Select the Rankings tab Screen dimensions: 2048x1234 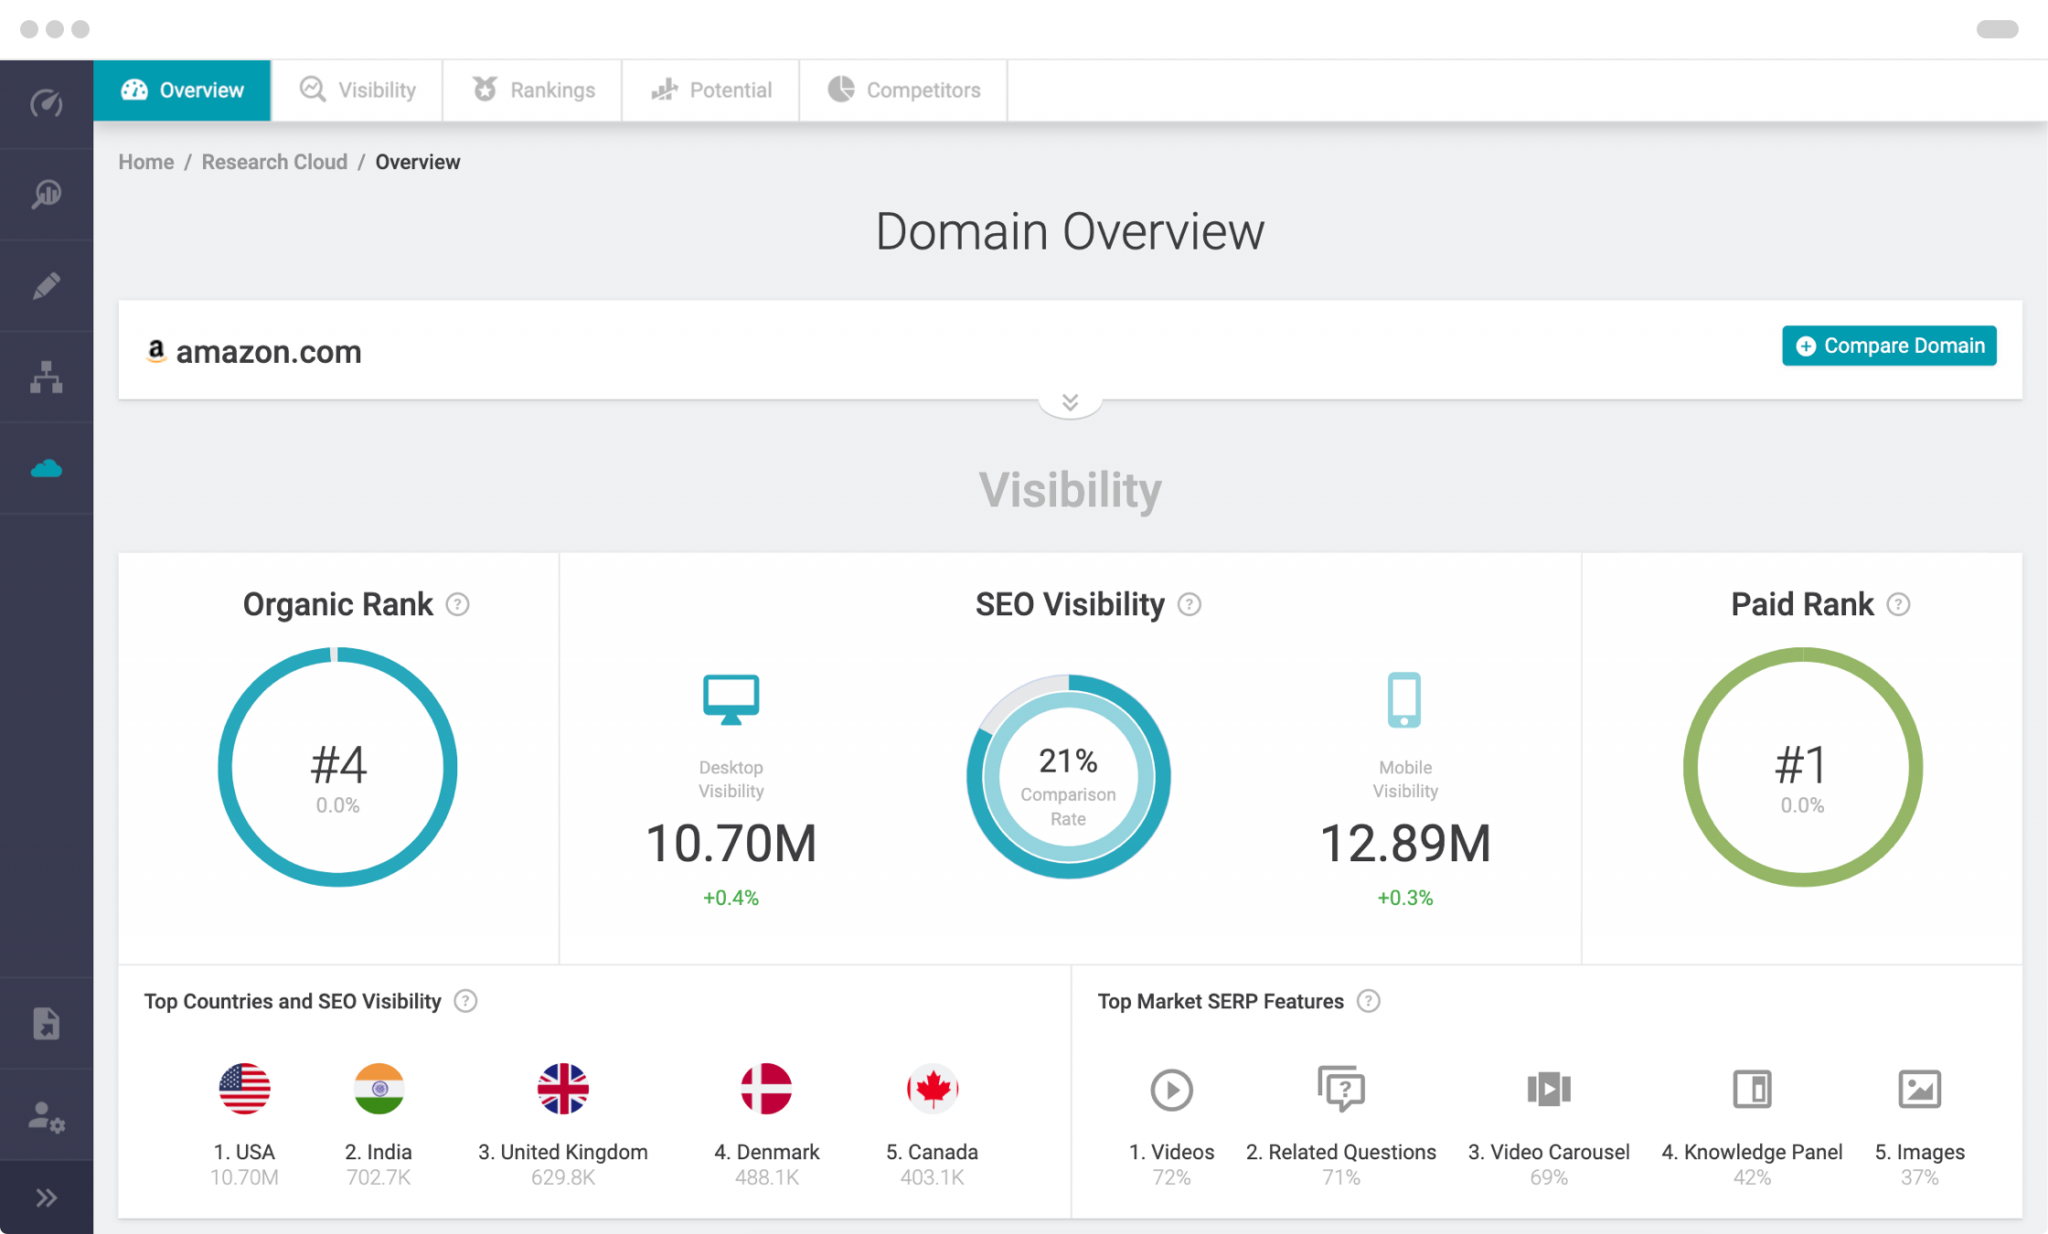click(x=532, y=90)
